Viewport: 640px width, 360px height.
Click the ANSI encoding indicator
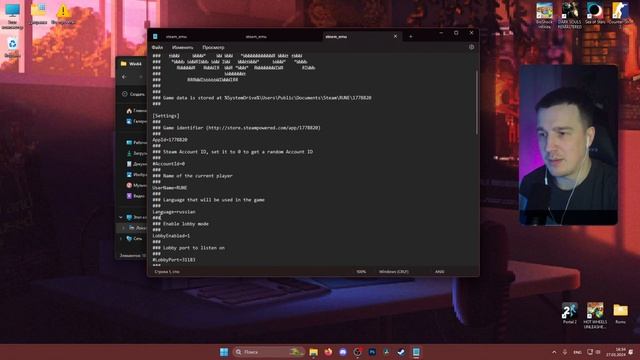pos(440,271)
